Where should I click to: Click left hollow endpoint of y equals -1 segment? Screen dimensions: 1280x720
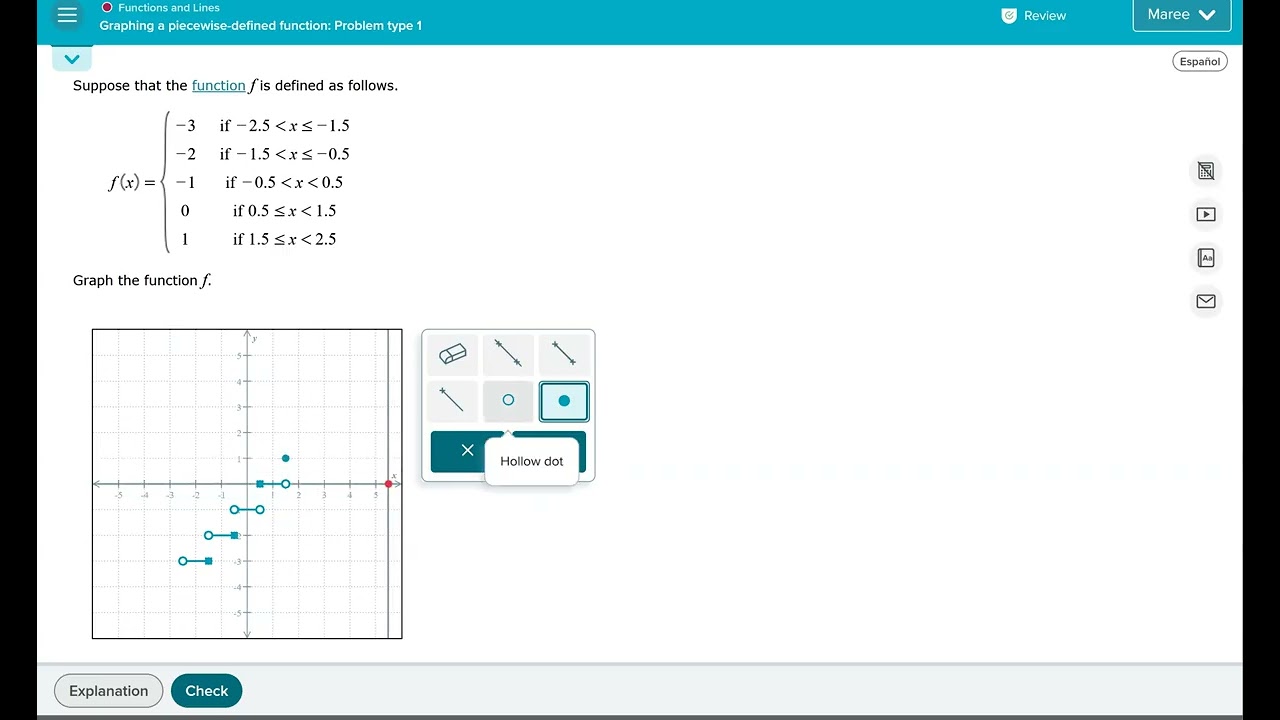pyautogui.click(x=235, y=510)
